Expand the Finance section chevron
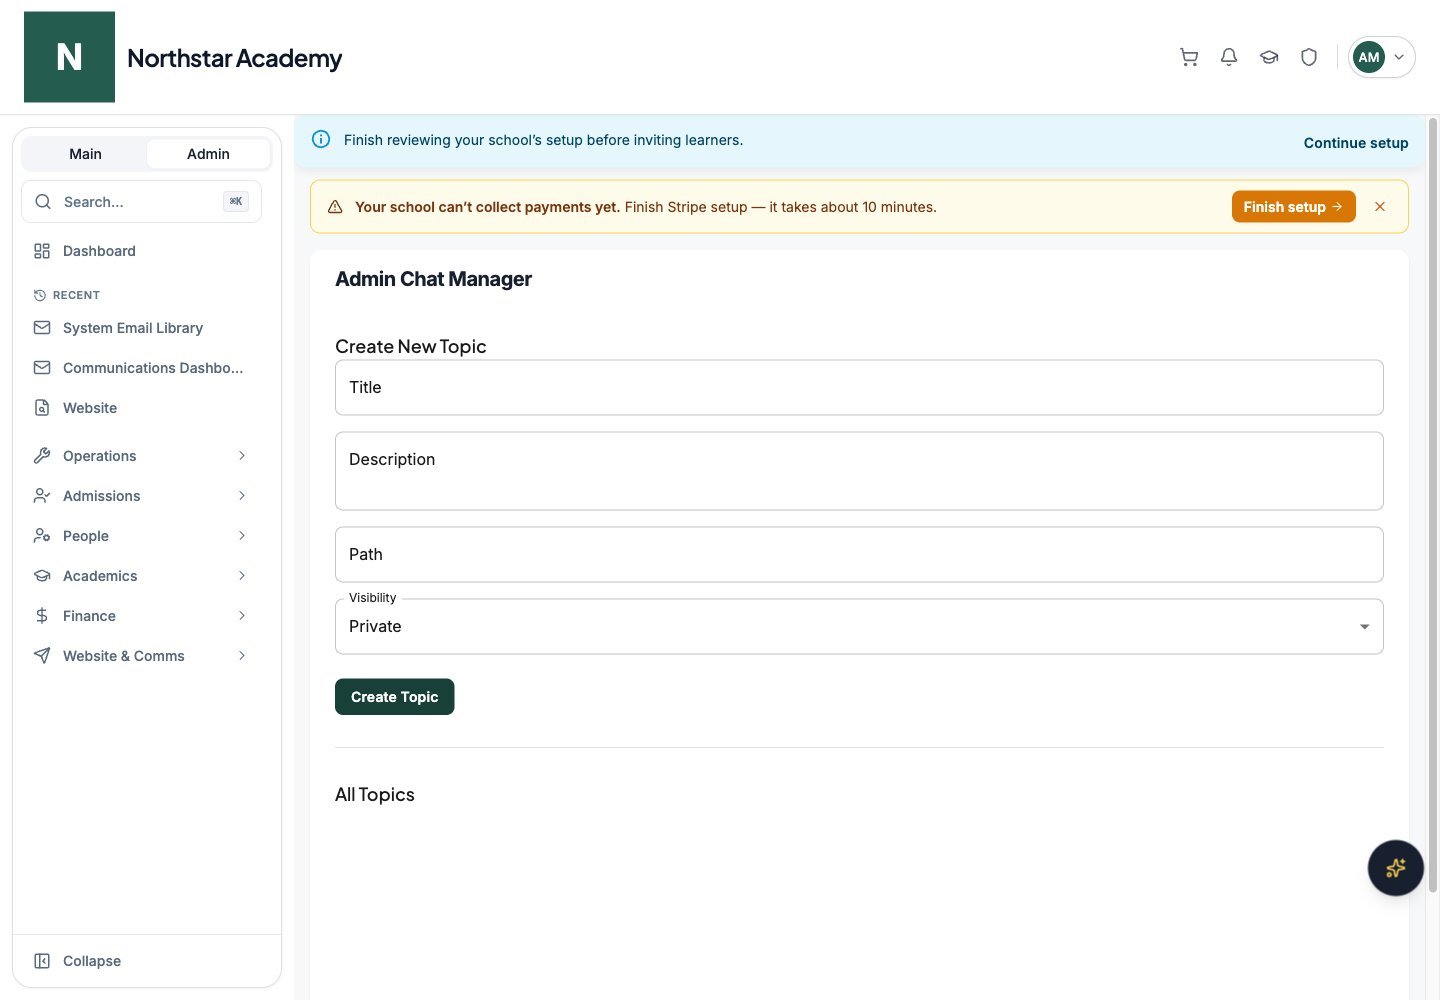1440x1000 pixels. pos(242,616)
